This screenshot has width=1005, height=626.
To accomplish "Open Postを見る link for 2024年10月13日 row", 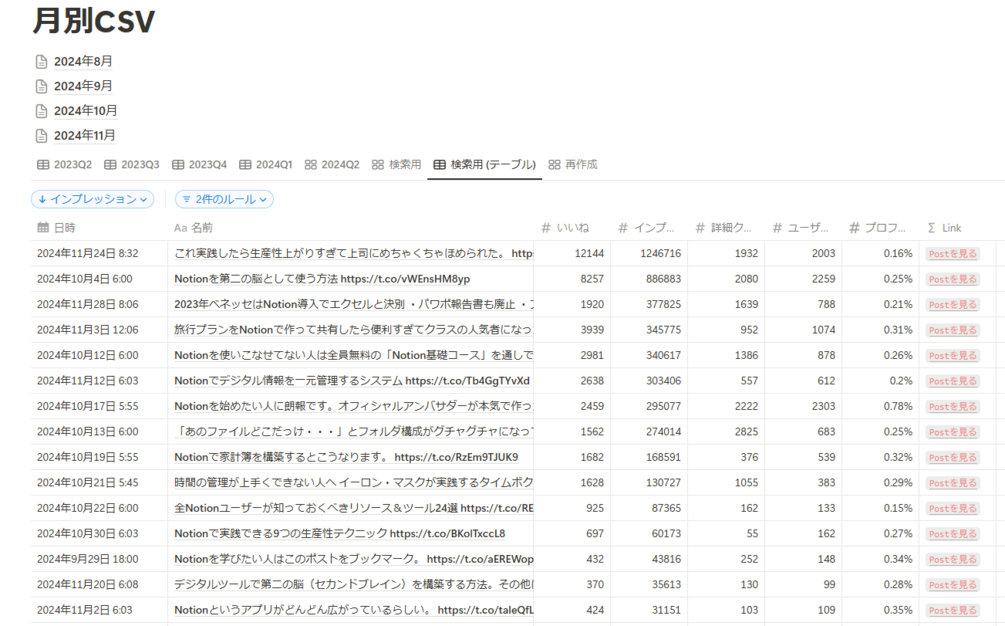I will pyautogui.click(x=953, y=432).
